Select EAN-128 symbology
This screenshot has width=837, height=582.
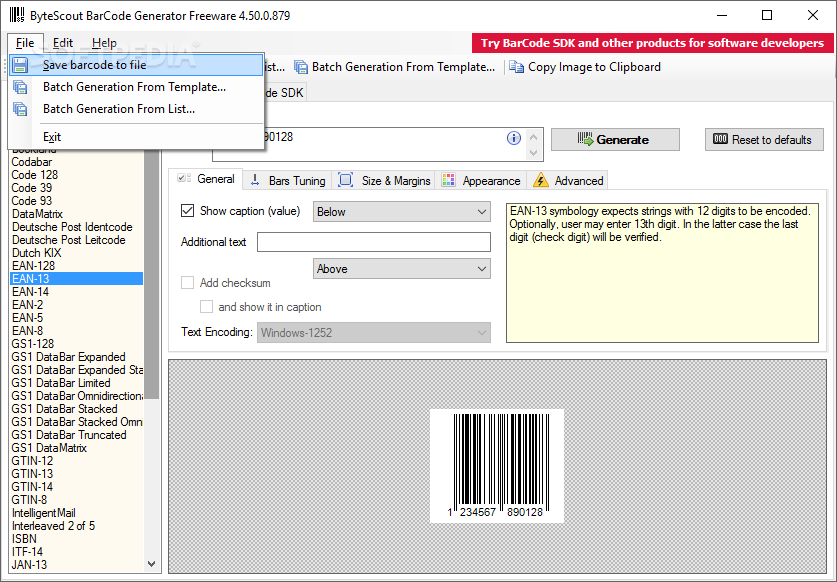34,266
